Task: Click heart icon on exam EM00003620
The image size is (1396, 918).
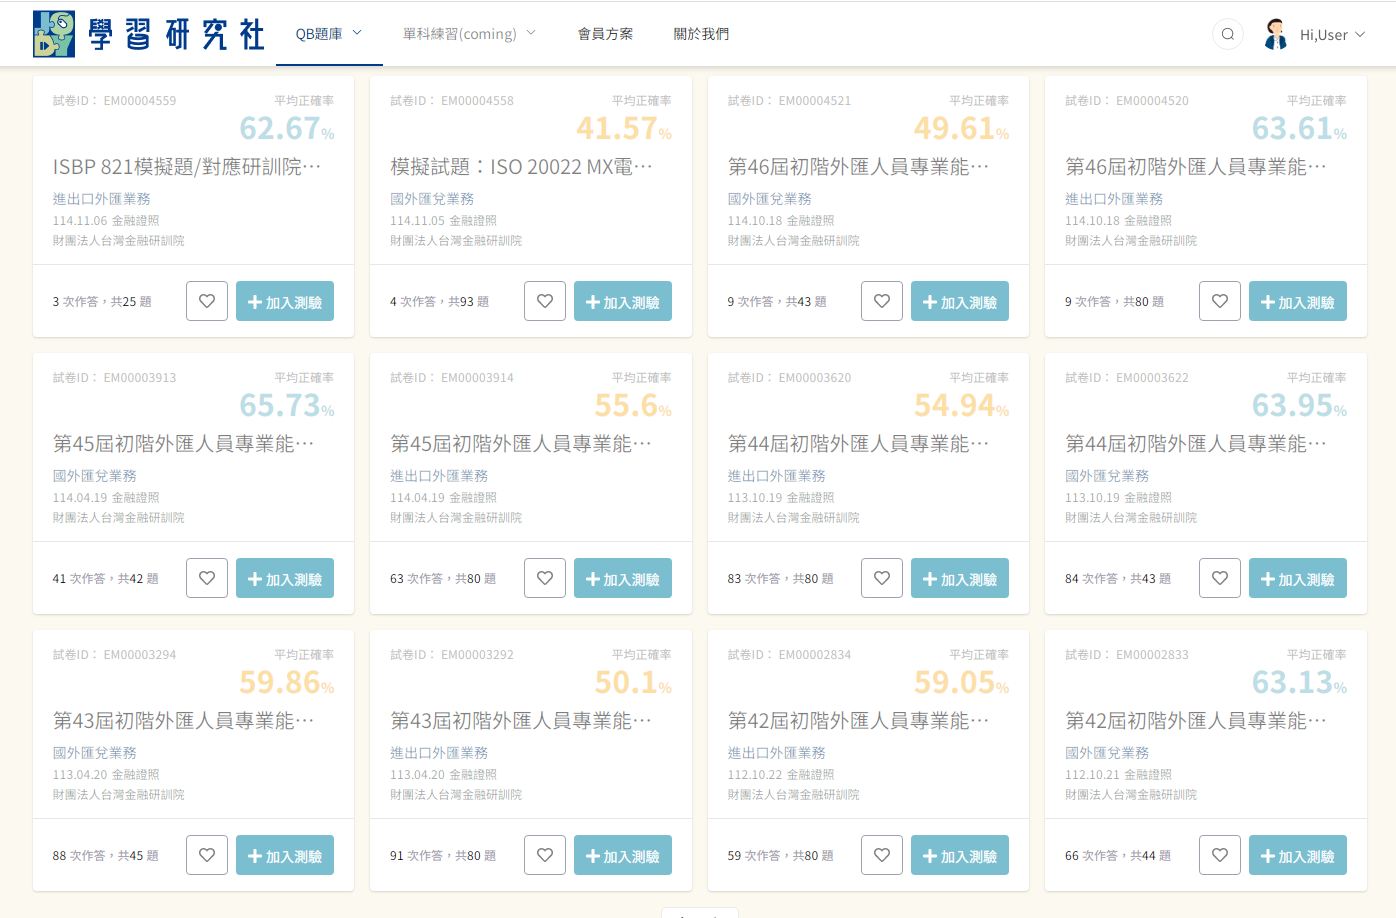Action: click(x=882, y=578)
